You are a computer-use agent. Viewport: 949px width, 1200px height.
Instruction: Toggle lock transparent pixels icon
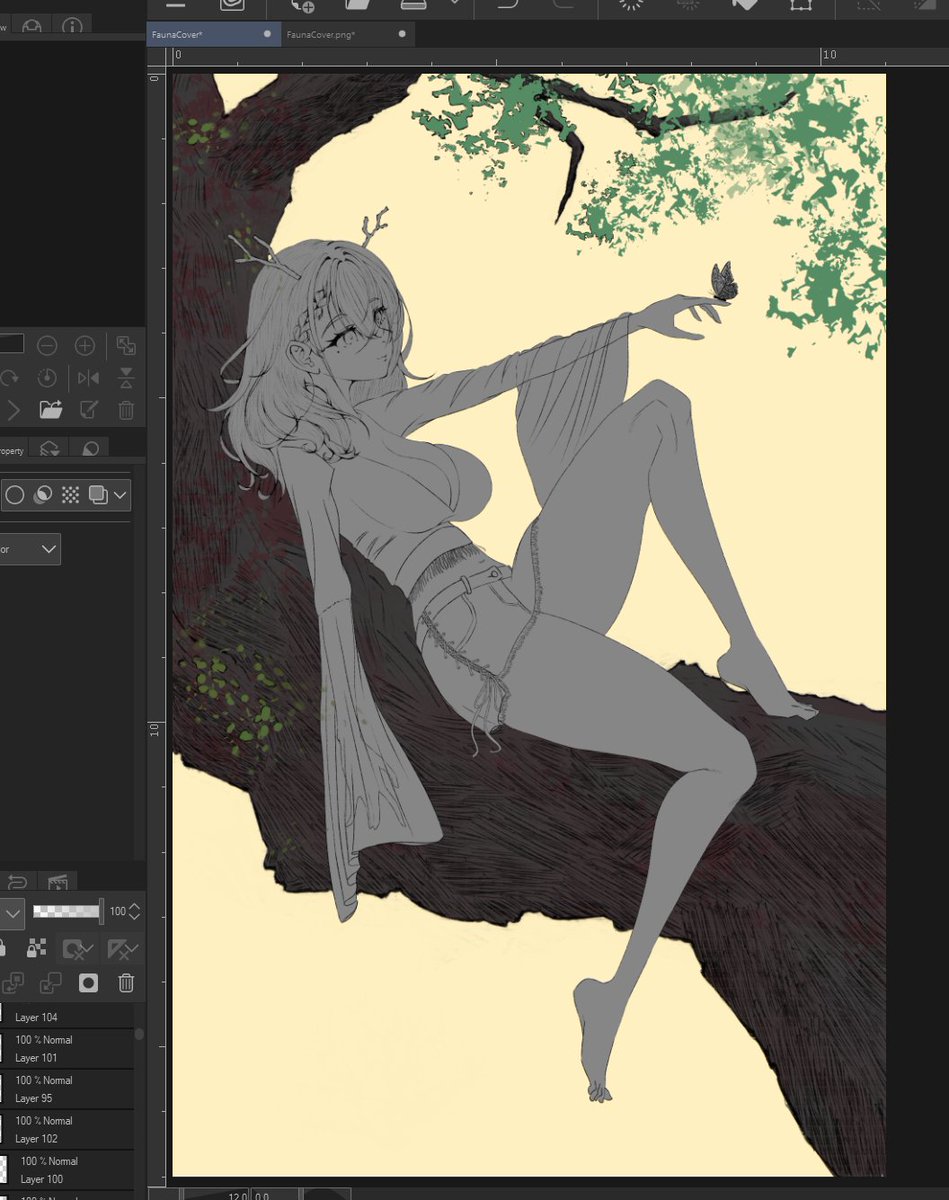(x=36, y=947)
